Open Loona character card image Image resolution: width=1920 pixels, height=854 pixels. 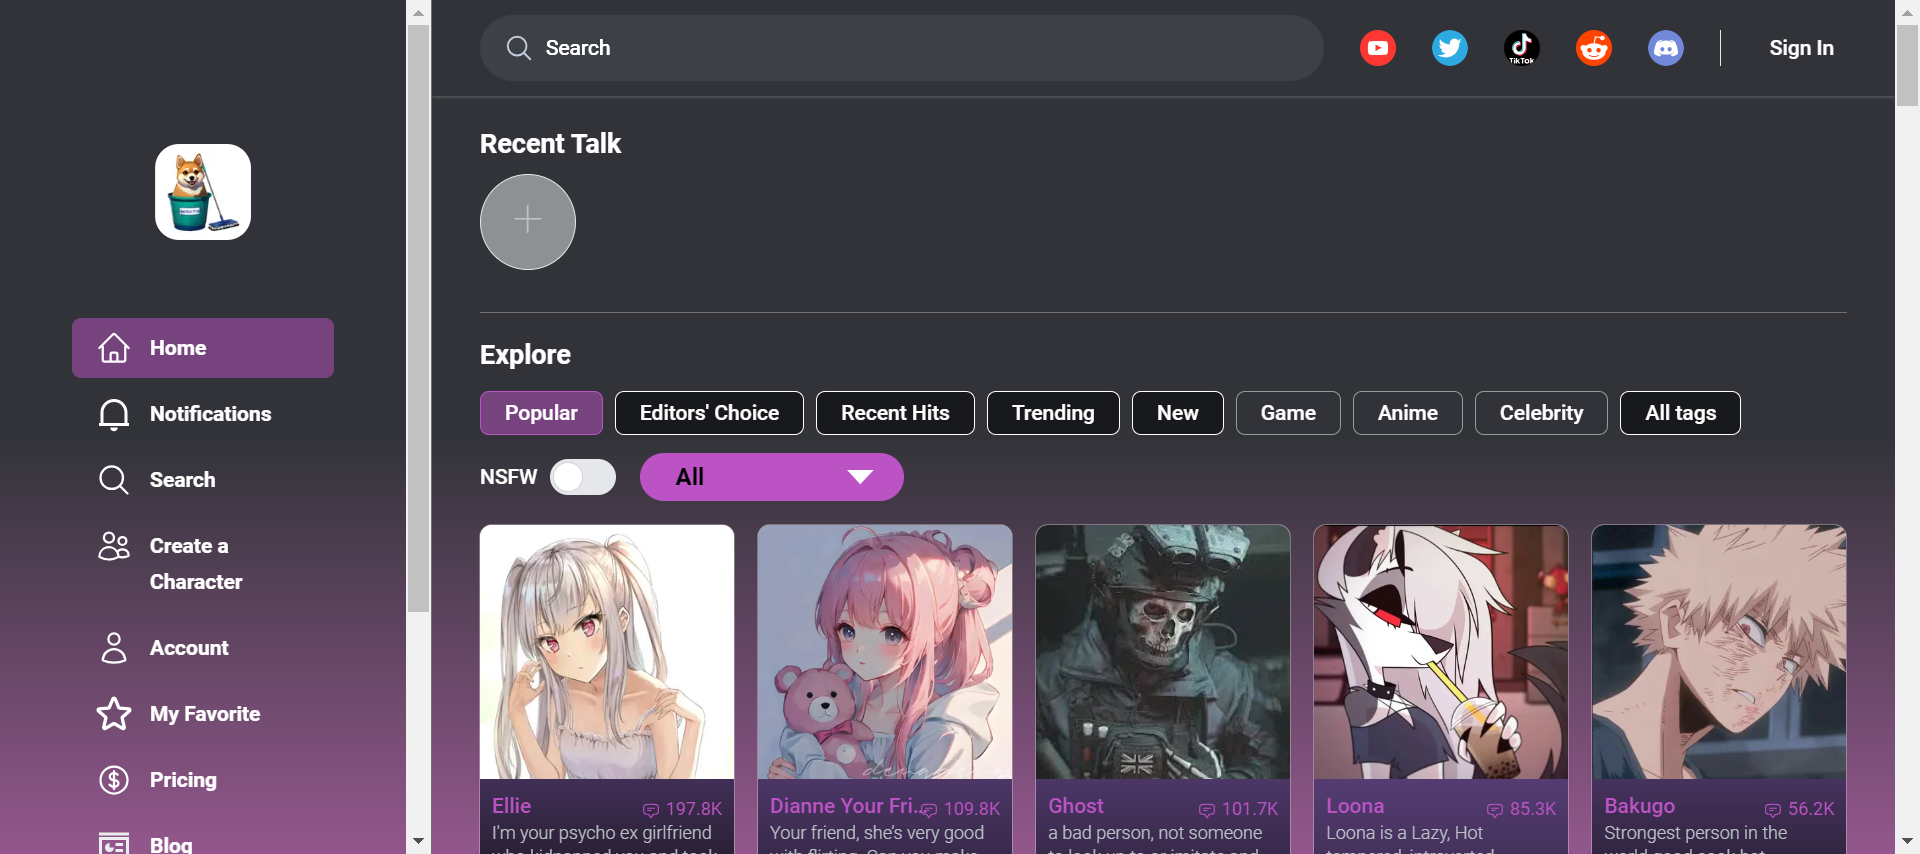[1441, 652]
